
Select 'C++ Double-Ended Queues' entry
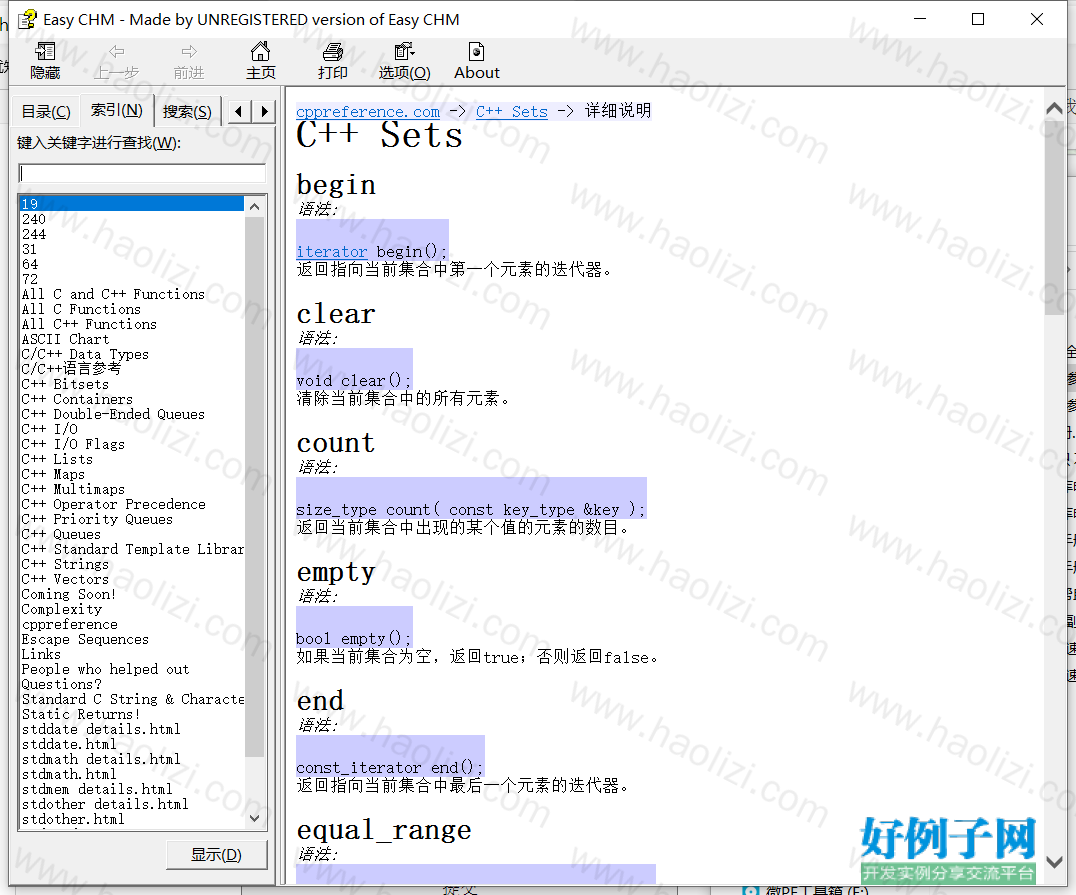113,415
